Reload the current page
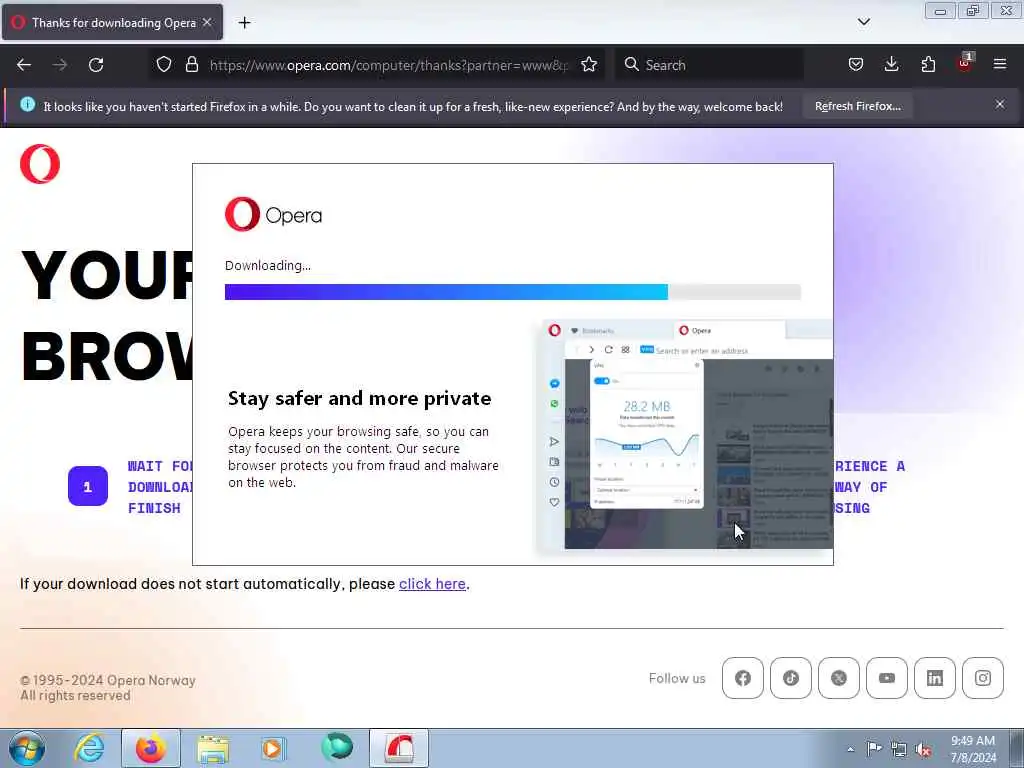The image size is (1024, 768). (x=96, y=65)
